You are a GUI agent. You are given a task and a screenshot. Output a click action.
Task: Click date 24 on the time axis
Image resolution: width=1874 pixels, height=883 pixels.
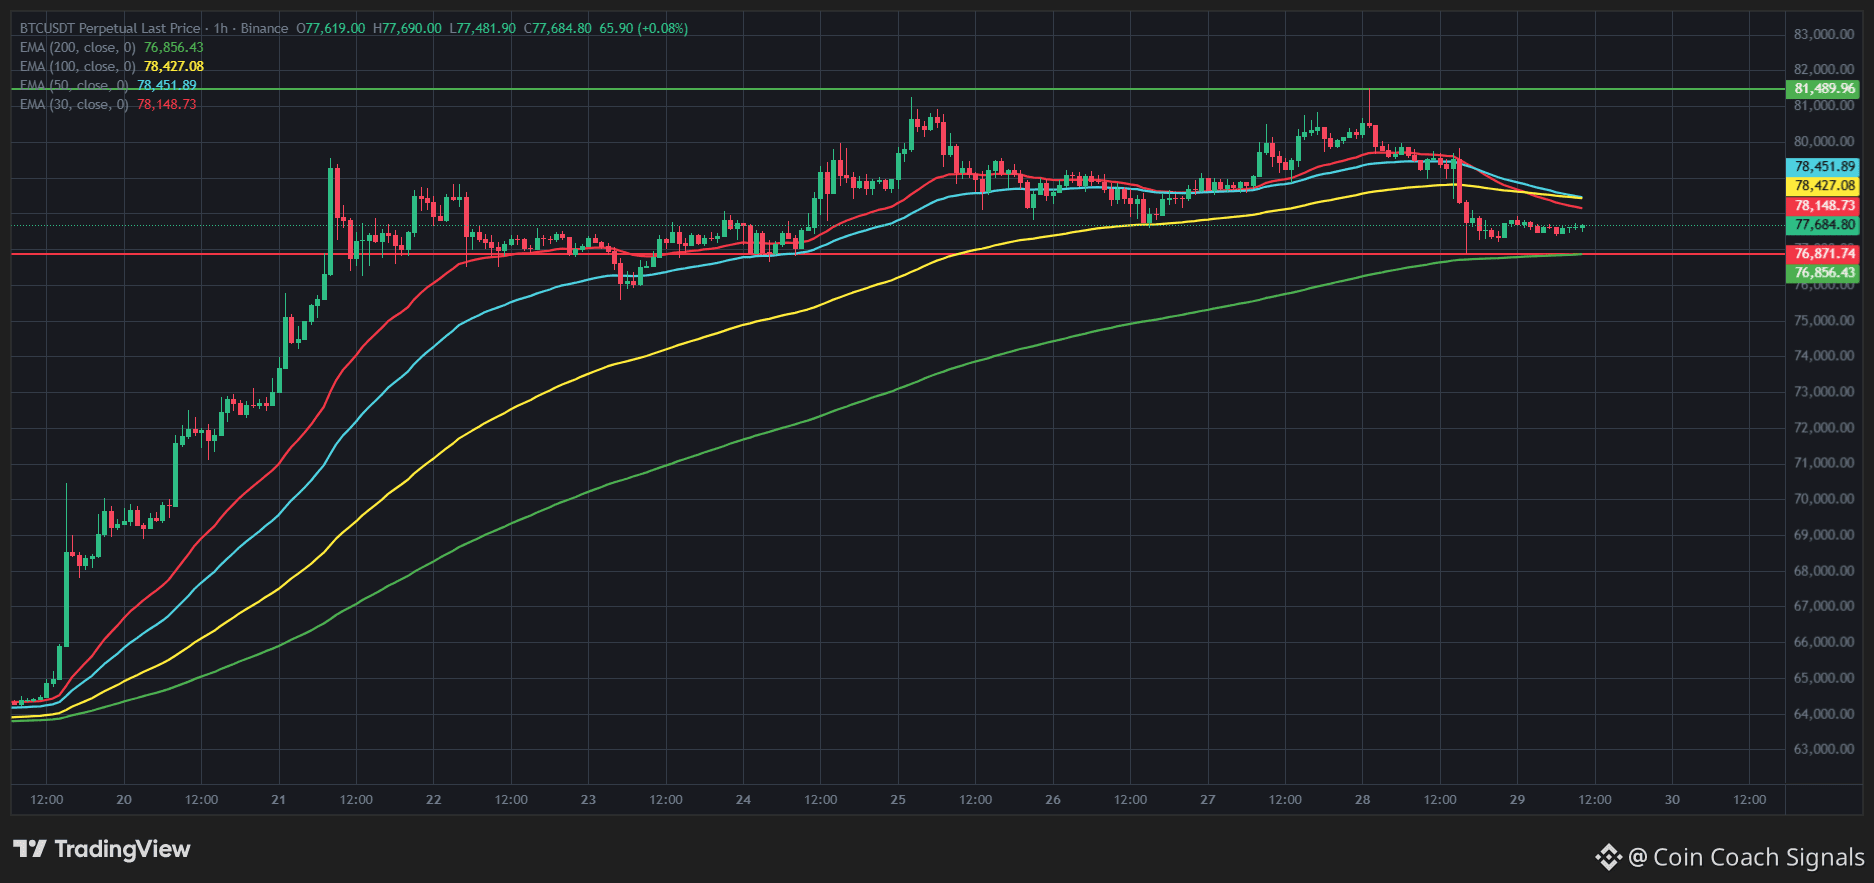click(743, 799)
